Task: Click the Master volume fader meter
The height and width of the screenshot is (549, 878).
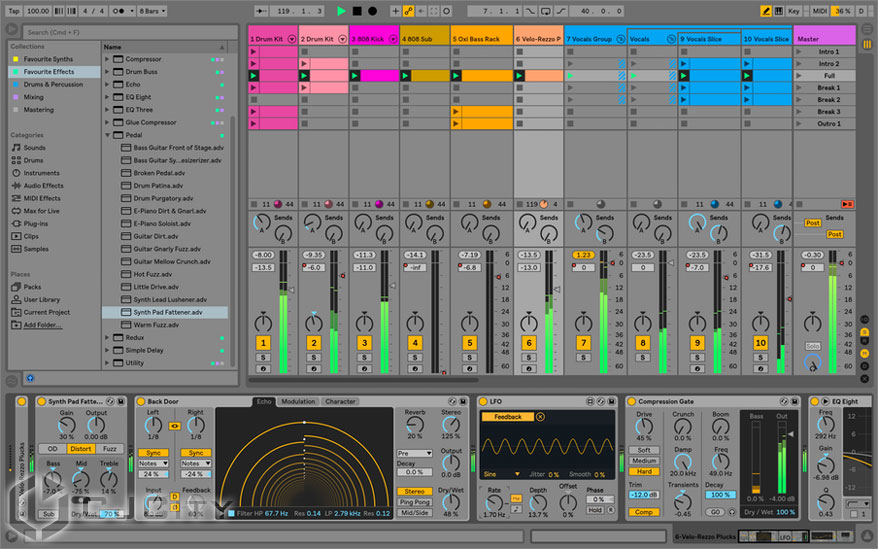Action: coord(832,312)
